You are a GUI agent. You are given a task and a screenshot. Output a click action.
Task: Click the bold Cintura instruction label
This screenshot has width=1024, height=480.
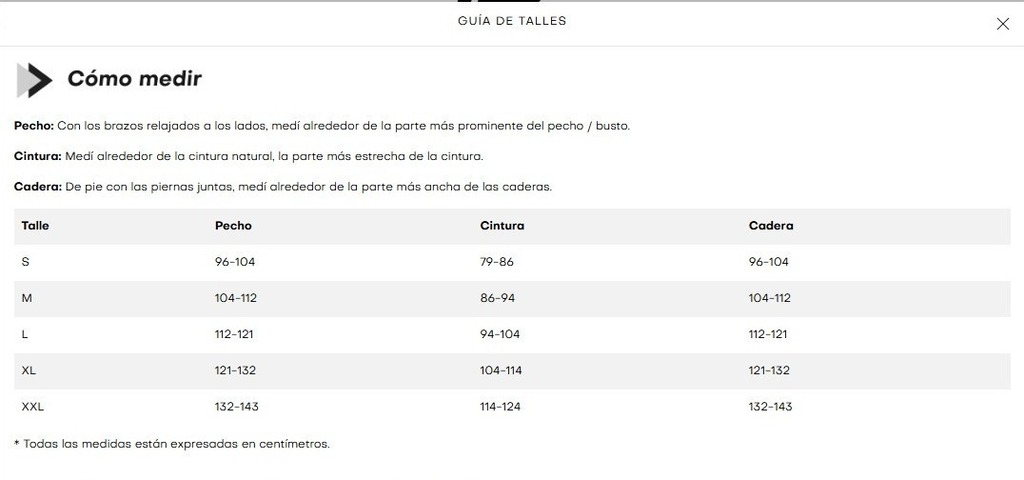(38, 156)
